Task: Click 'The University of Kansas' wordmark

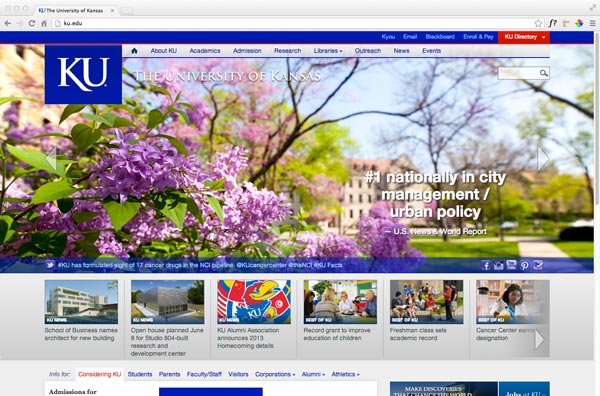Action: click(227, 76)
